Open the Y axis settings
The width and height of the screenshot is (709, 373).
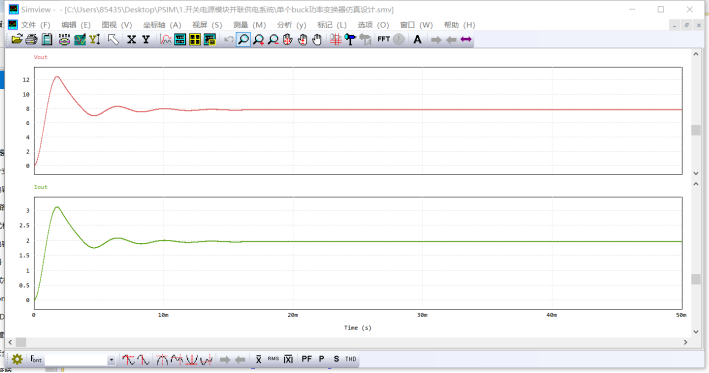coord(146,40)
